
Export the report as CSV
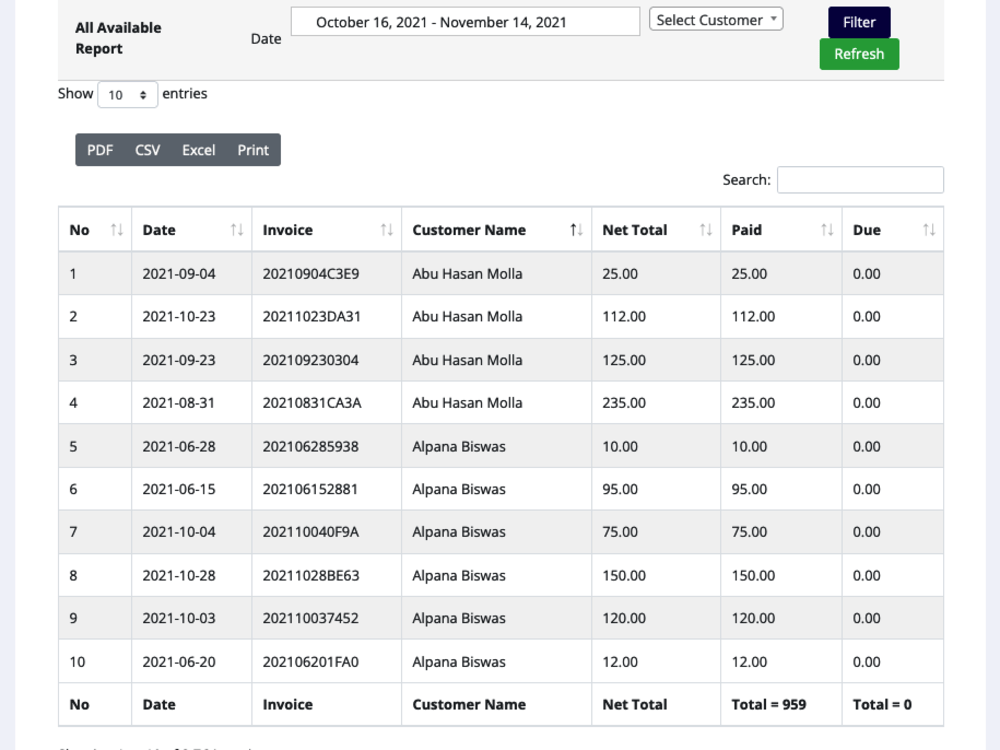pyautogui.click(x=147, y=150)
